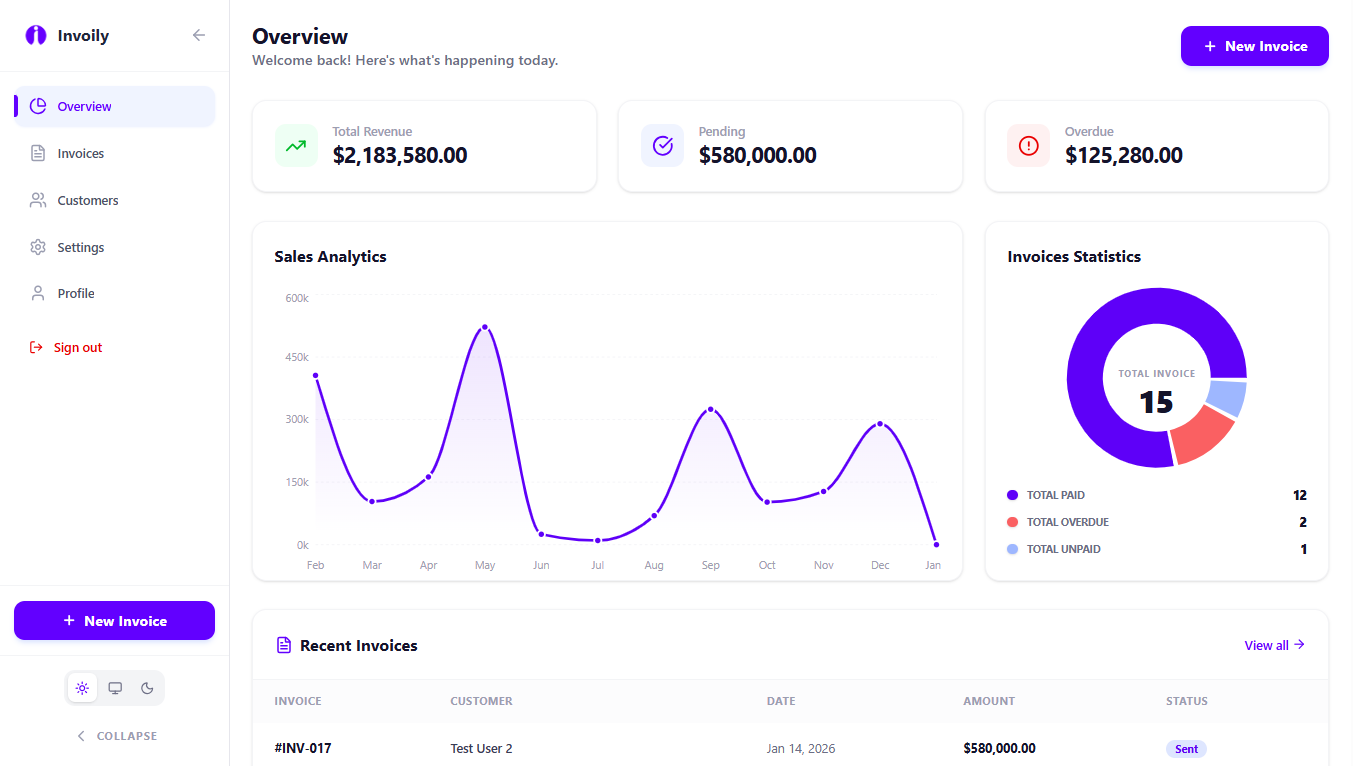Switch to light theme mode
This screenshot has height=766, width=1353.
point(82,688)
